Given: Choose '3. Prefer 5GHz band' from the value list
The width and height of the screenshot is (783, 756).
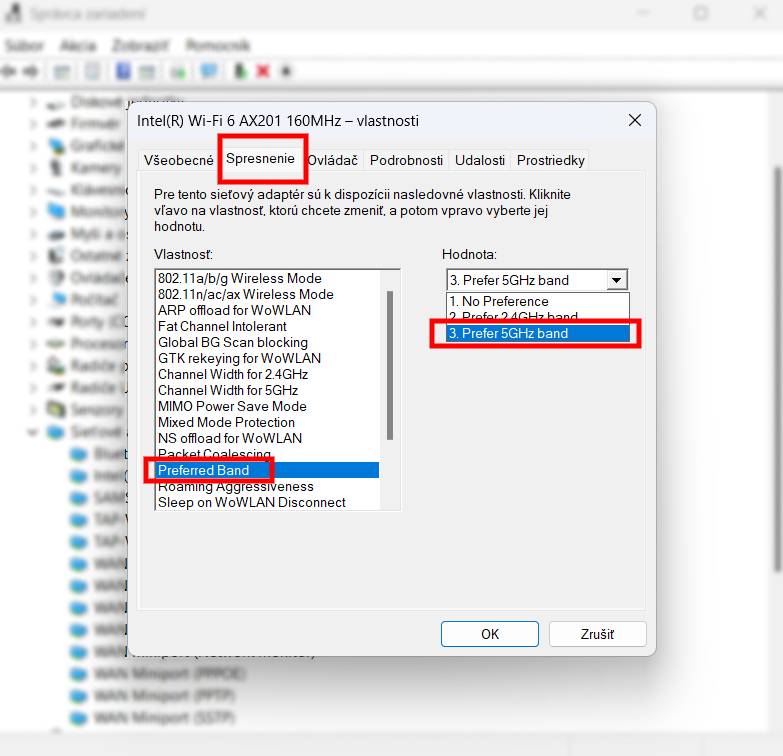Looking at the screenshot, I should [x=537, y=333].
